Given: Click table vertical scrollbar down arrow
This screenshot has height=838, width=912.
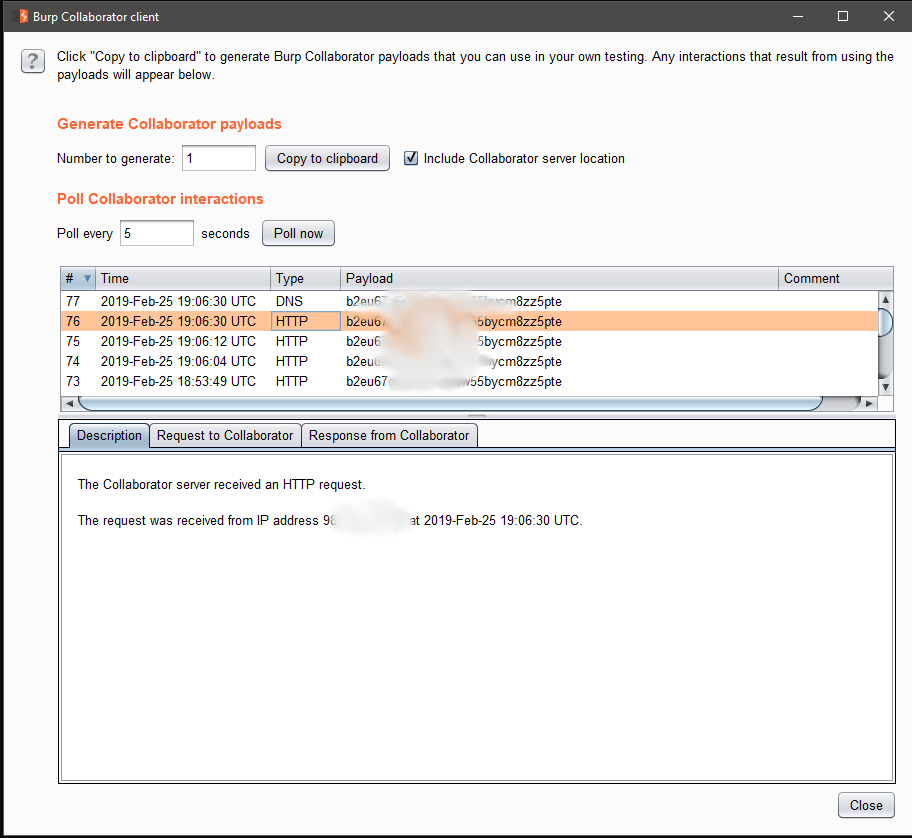Looking at the screenshot, I should tap(885, 387).
